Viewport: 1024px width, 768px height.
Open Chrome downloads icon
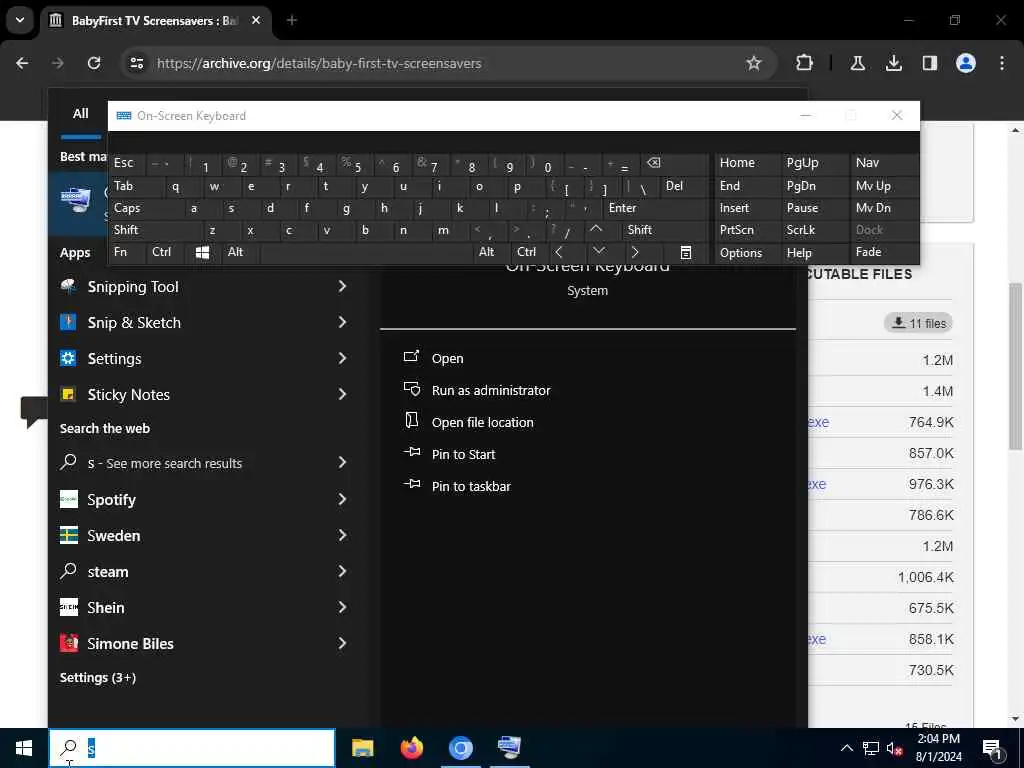[x=893, y=63]
